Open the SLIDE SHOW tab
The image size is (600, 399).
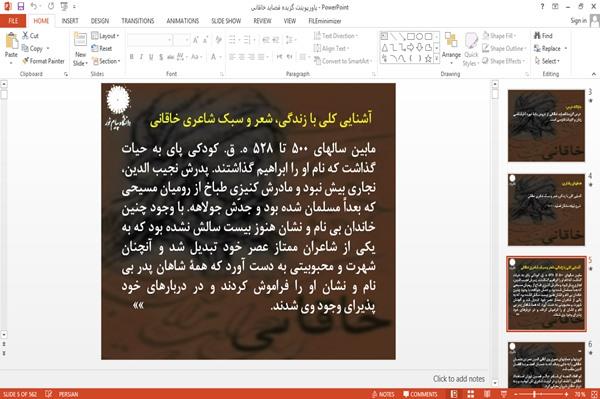tap(226, 21)
